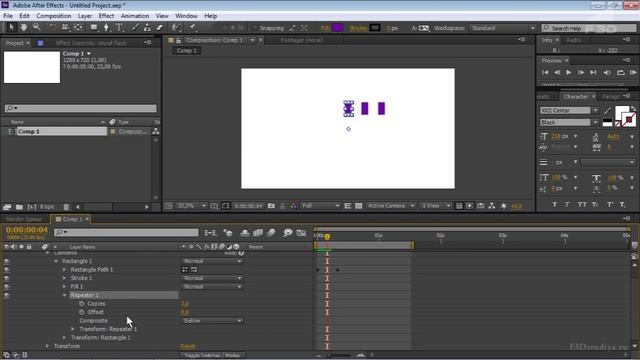Select the Zoom magnifier tool
The width and height of the screenshot is (640, 360).
click(x=36, y=27)
